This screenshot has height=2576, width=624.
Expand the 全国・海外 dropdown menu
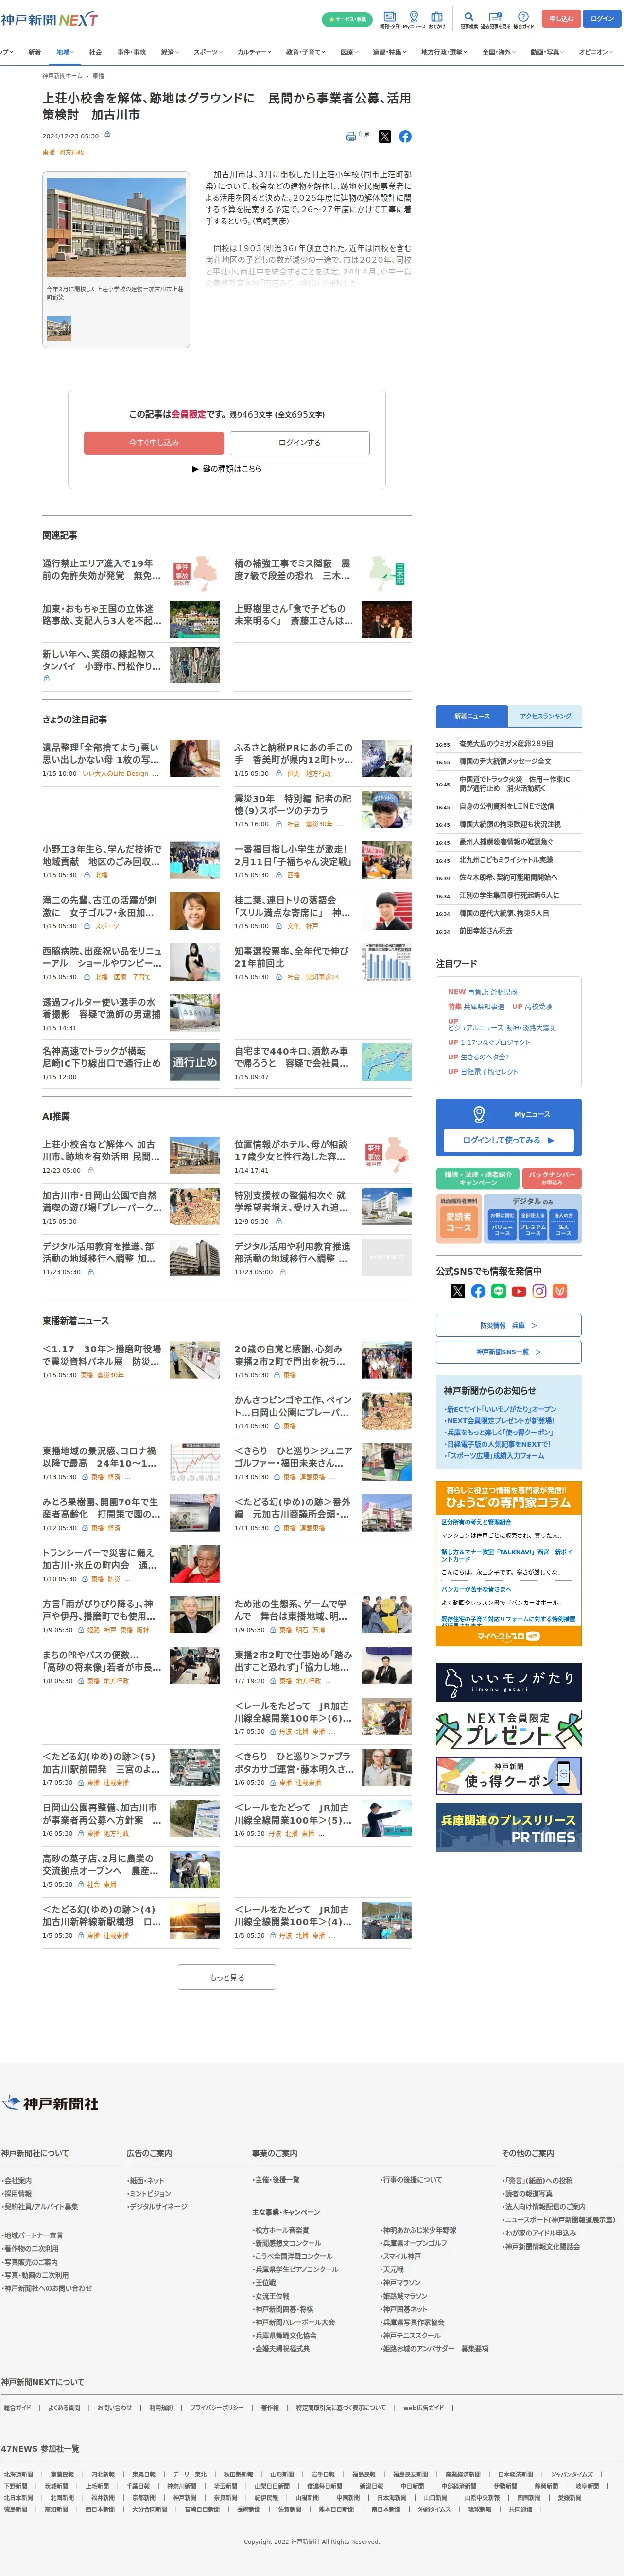tap(499, 52)
